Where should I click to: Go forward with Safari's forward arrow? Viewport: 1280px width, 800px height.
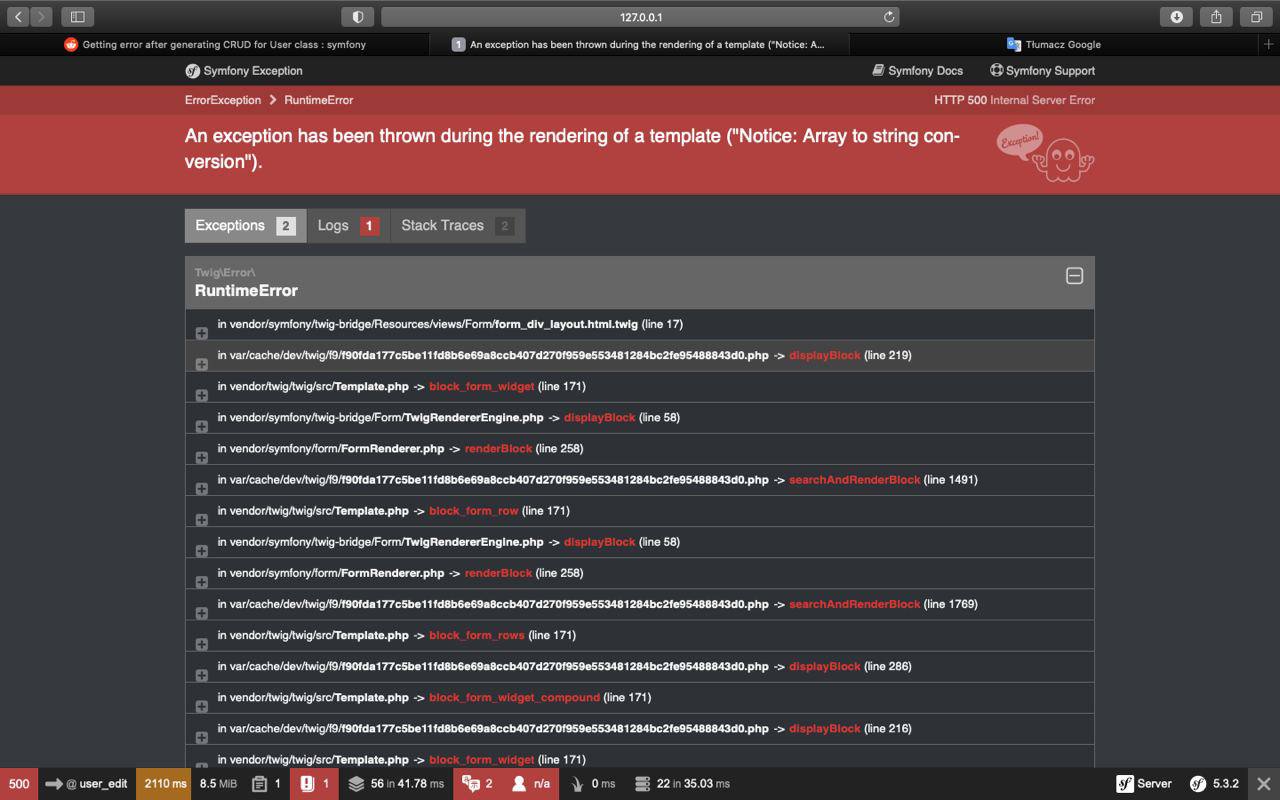(42, 16)
